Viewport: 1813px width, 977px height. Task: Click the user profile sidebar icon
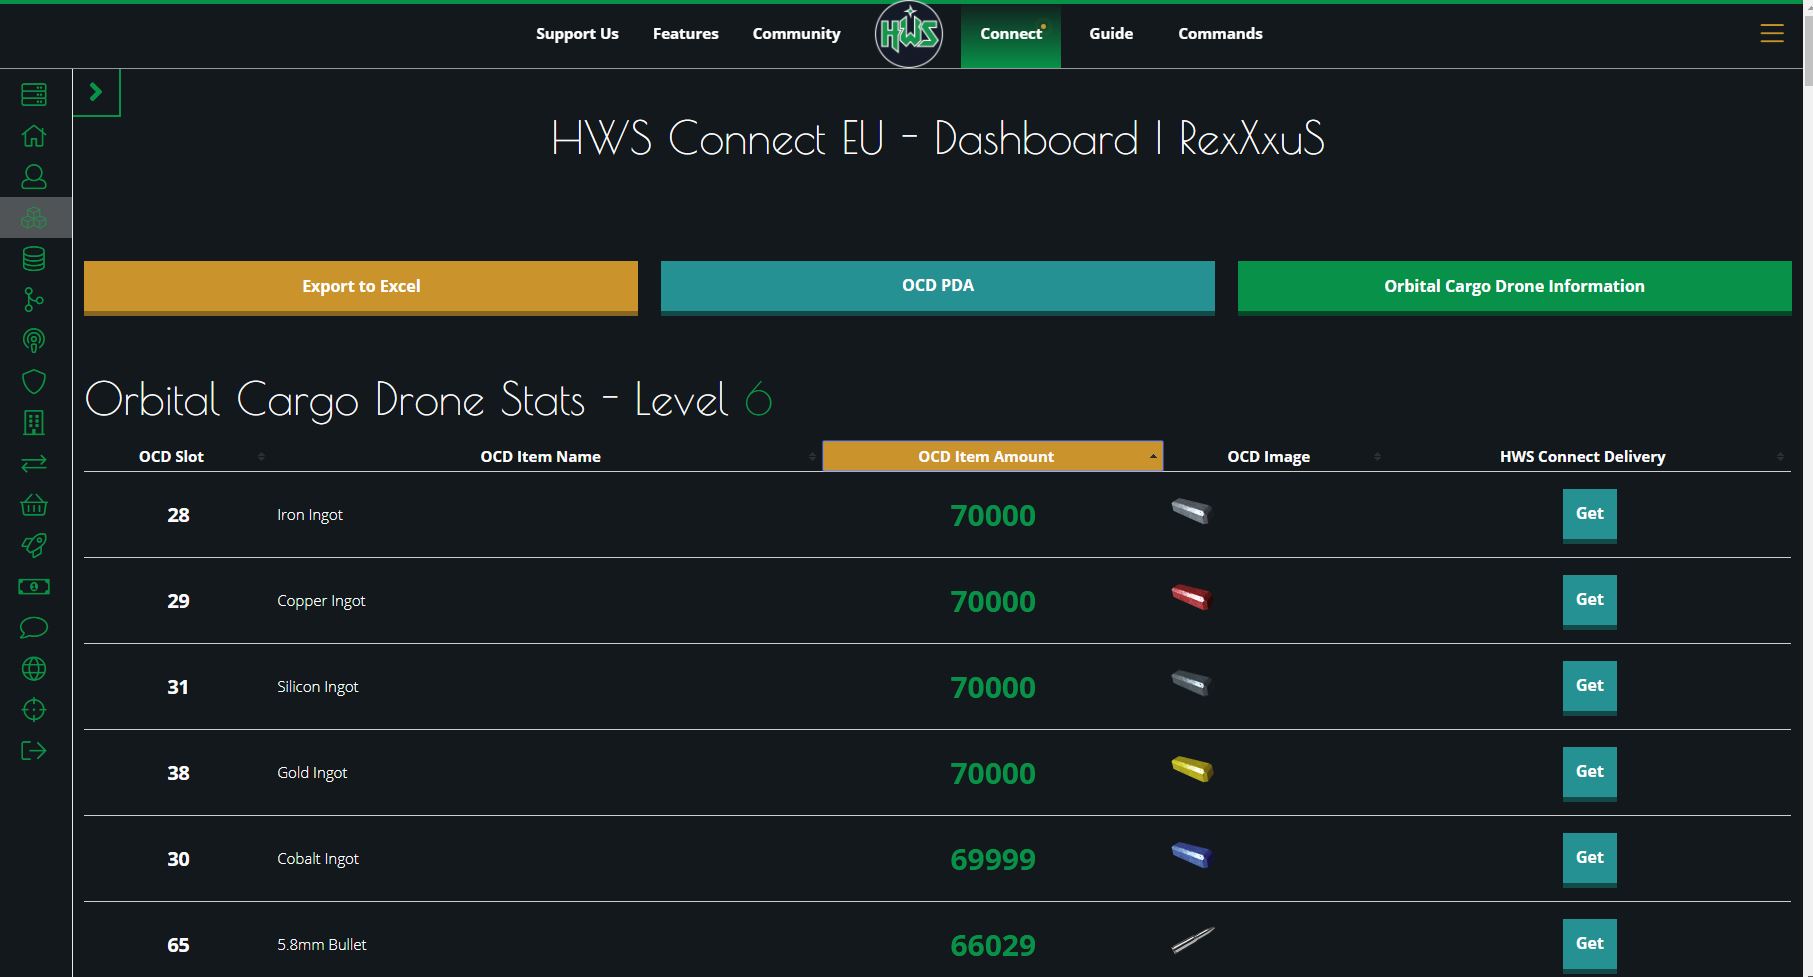click(x=34, y=177)
